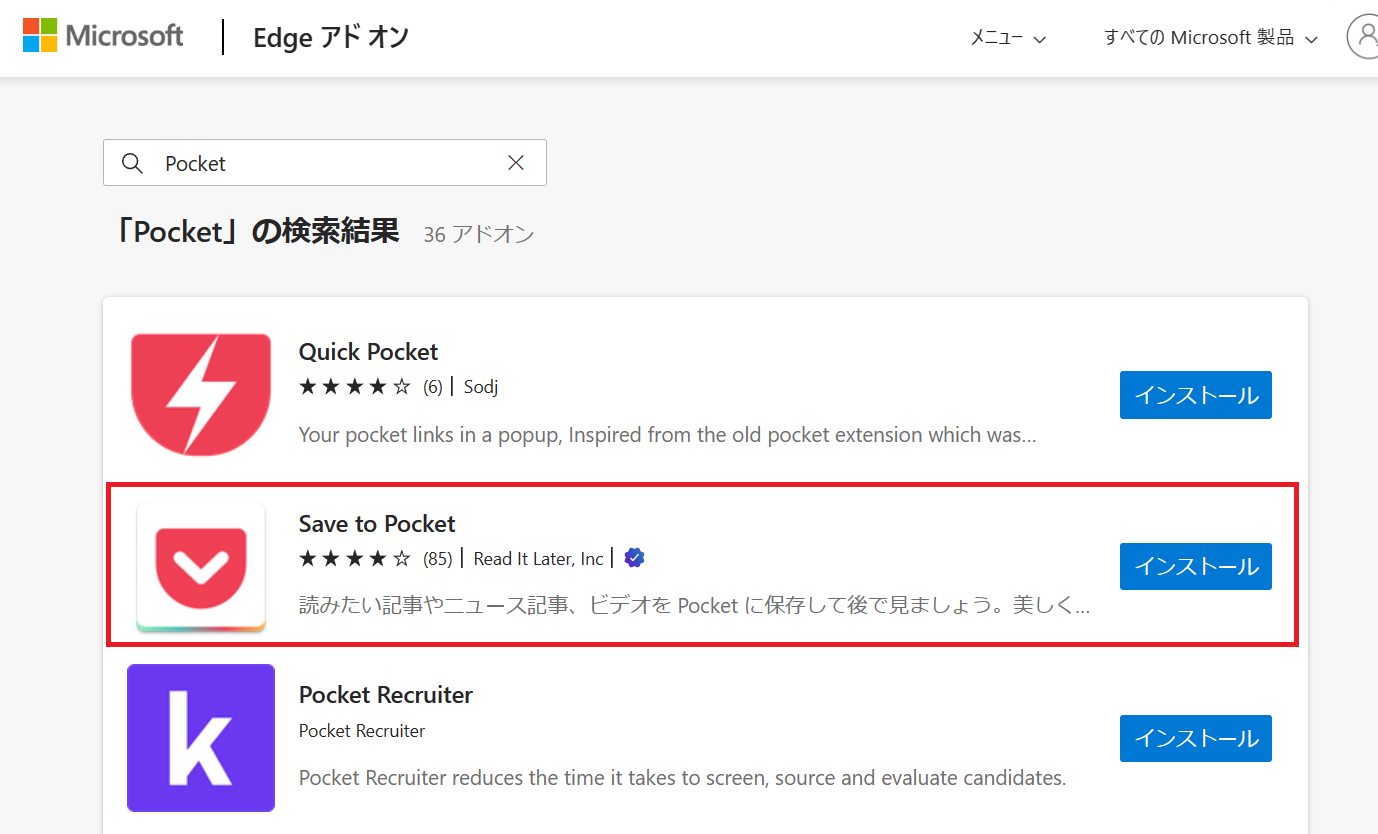This screenshot has height=834, width=1378.
Task: Open the Quick Pocket lightning icon
Action: (201, 395)
